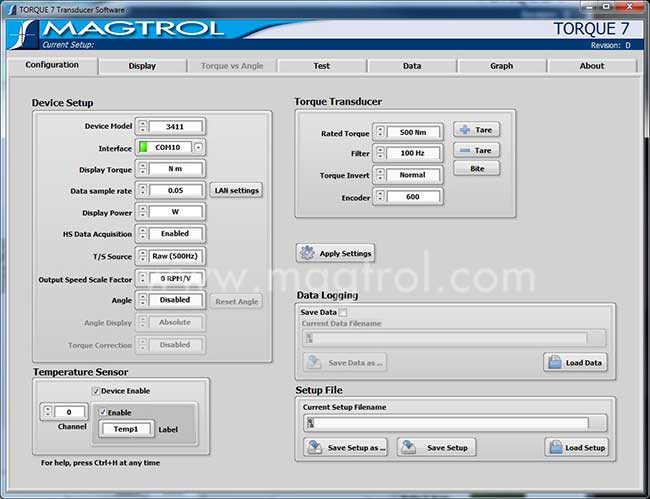650x499 pixels.
Task: Switch to the Graph tab
Action: (x=501, y=66)
